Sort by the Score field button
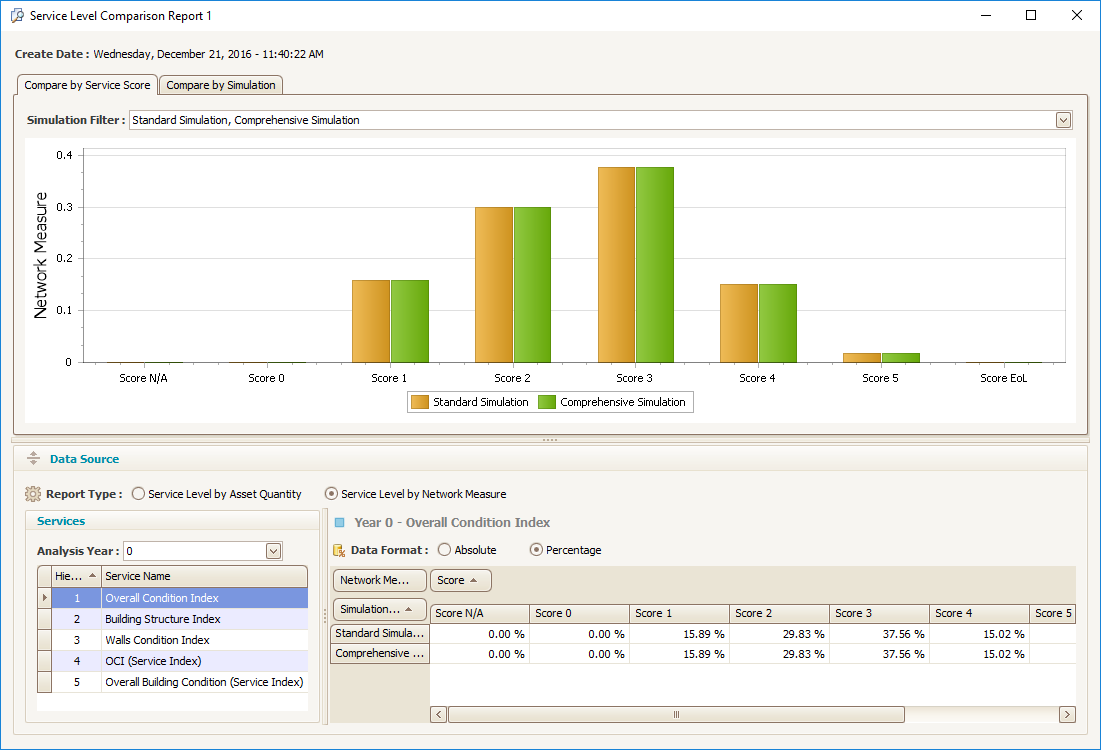 pyautogui.click(x=460, y=580)
